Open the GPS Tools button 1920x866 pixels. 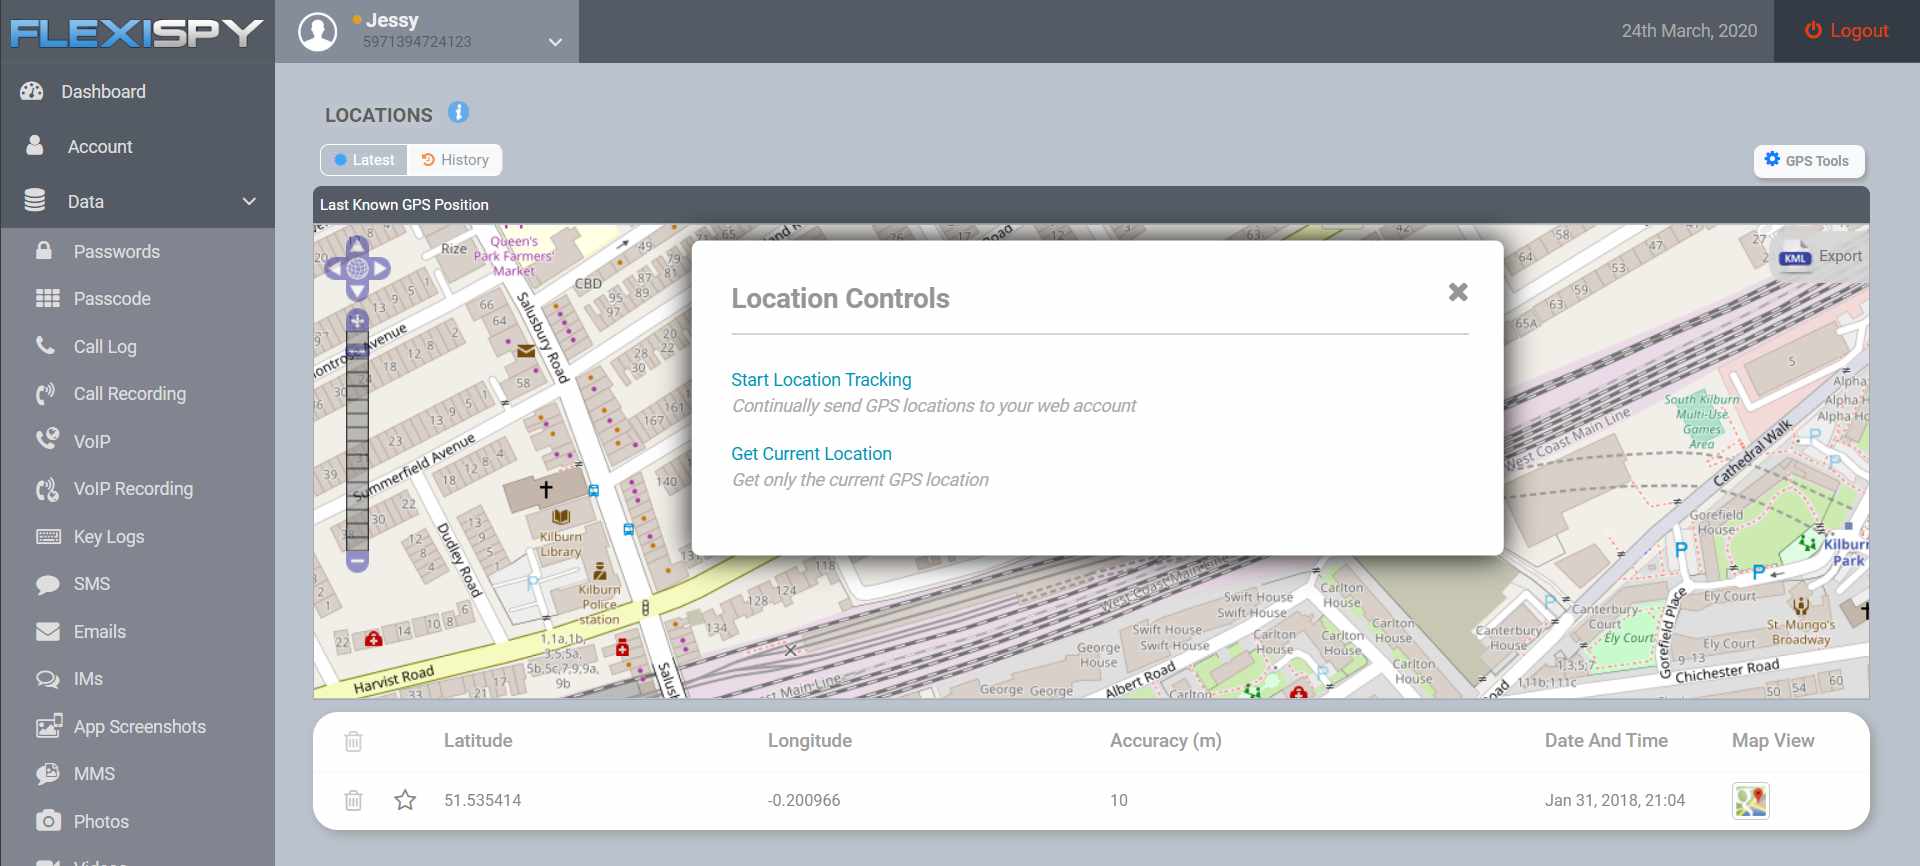click(x=1809, y=160)
